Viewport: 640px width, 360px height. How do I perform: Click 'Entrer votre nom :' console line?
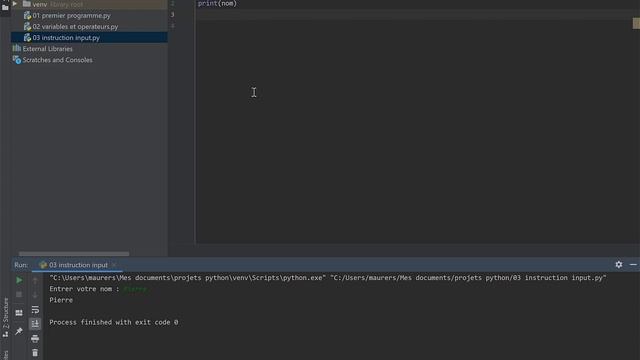pos(84,289)
